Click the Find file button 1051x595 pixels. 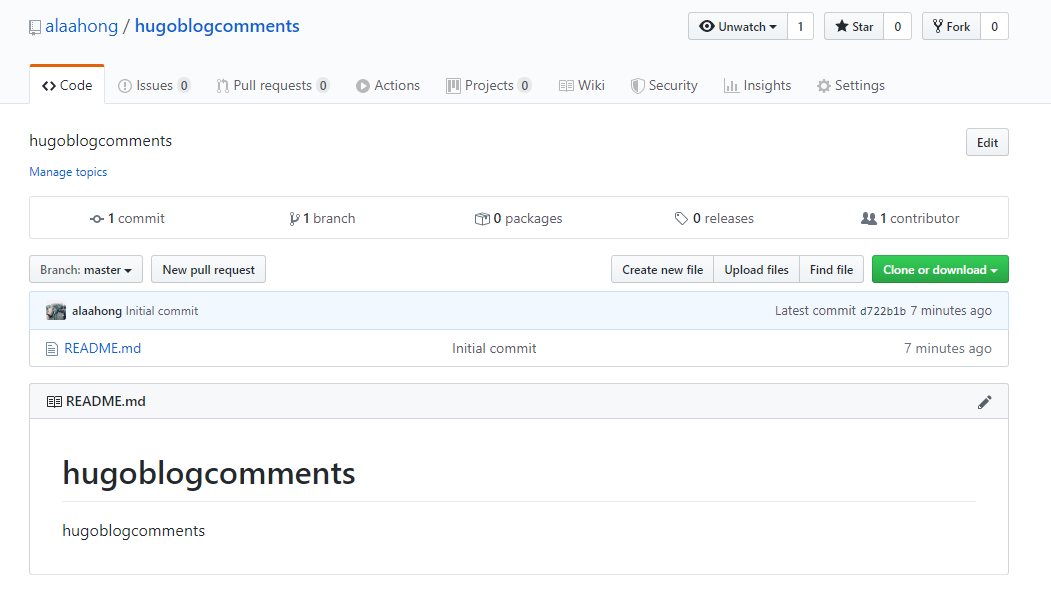831,269
